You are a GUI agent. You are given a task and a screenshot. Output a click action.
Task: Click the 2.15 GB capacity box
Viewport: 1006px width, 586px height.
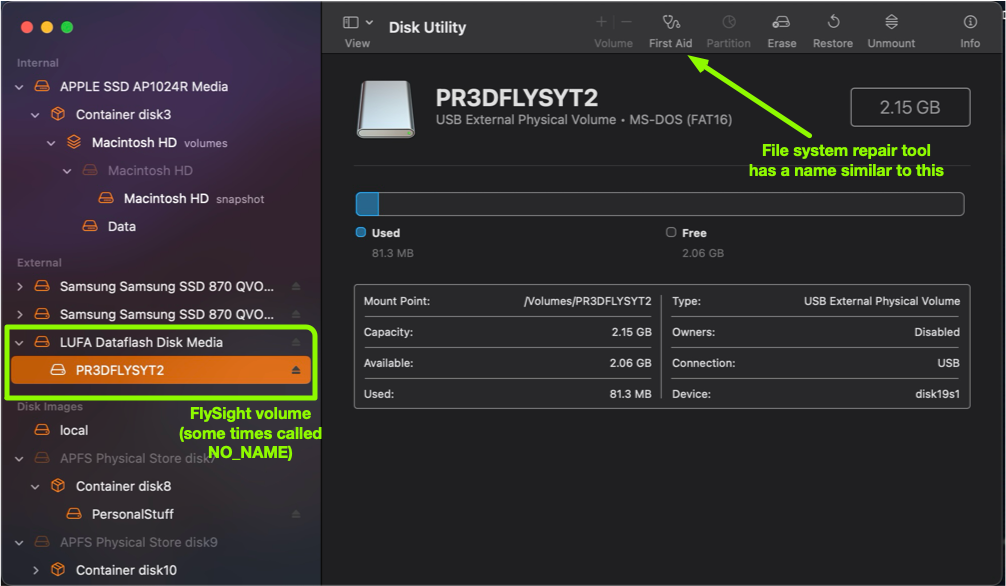[x=910, y=107]
